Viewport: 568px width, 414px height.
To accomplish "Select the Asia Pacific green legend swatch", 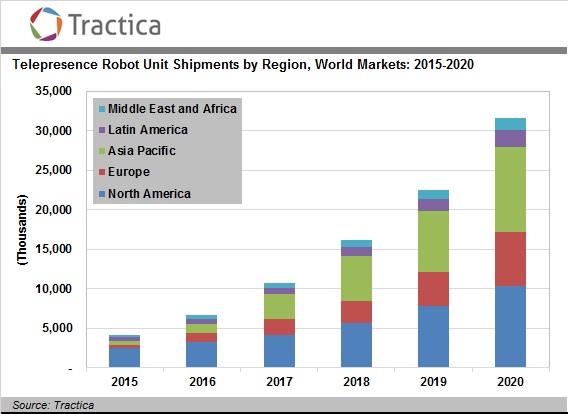I will (x=102, y=151).
